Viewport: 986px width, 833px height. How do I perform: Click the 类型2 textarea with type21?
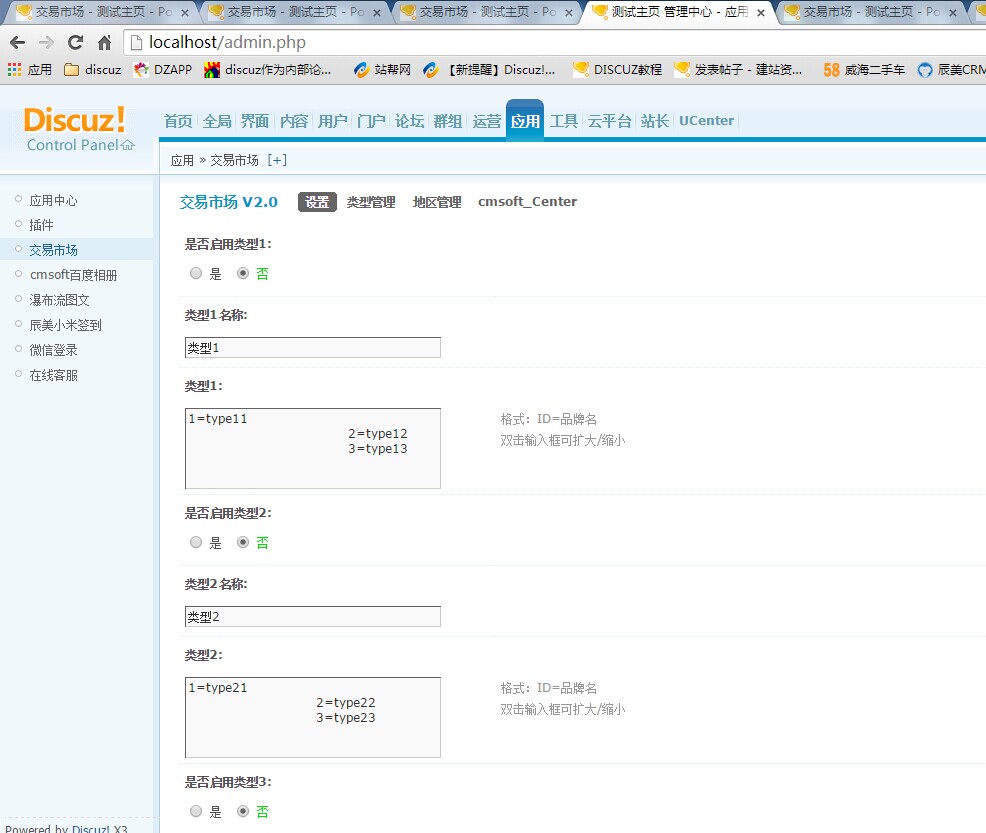313,717
